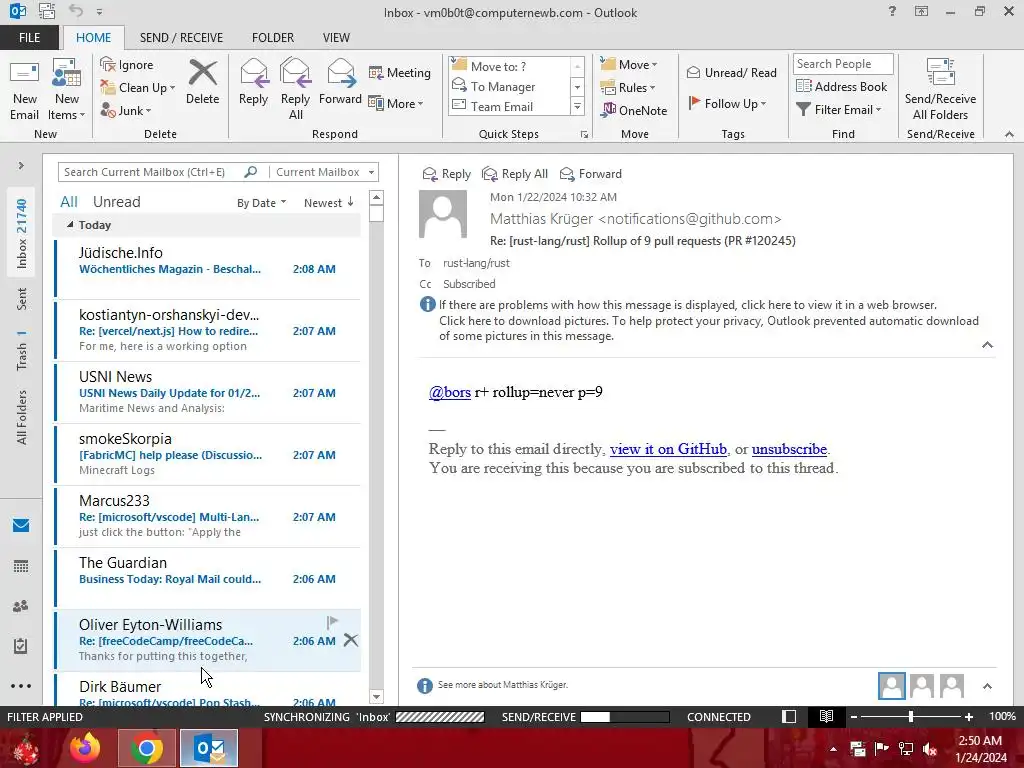Click the ribbon Forward icon
The image size is (1024, 768).
340,82
